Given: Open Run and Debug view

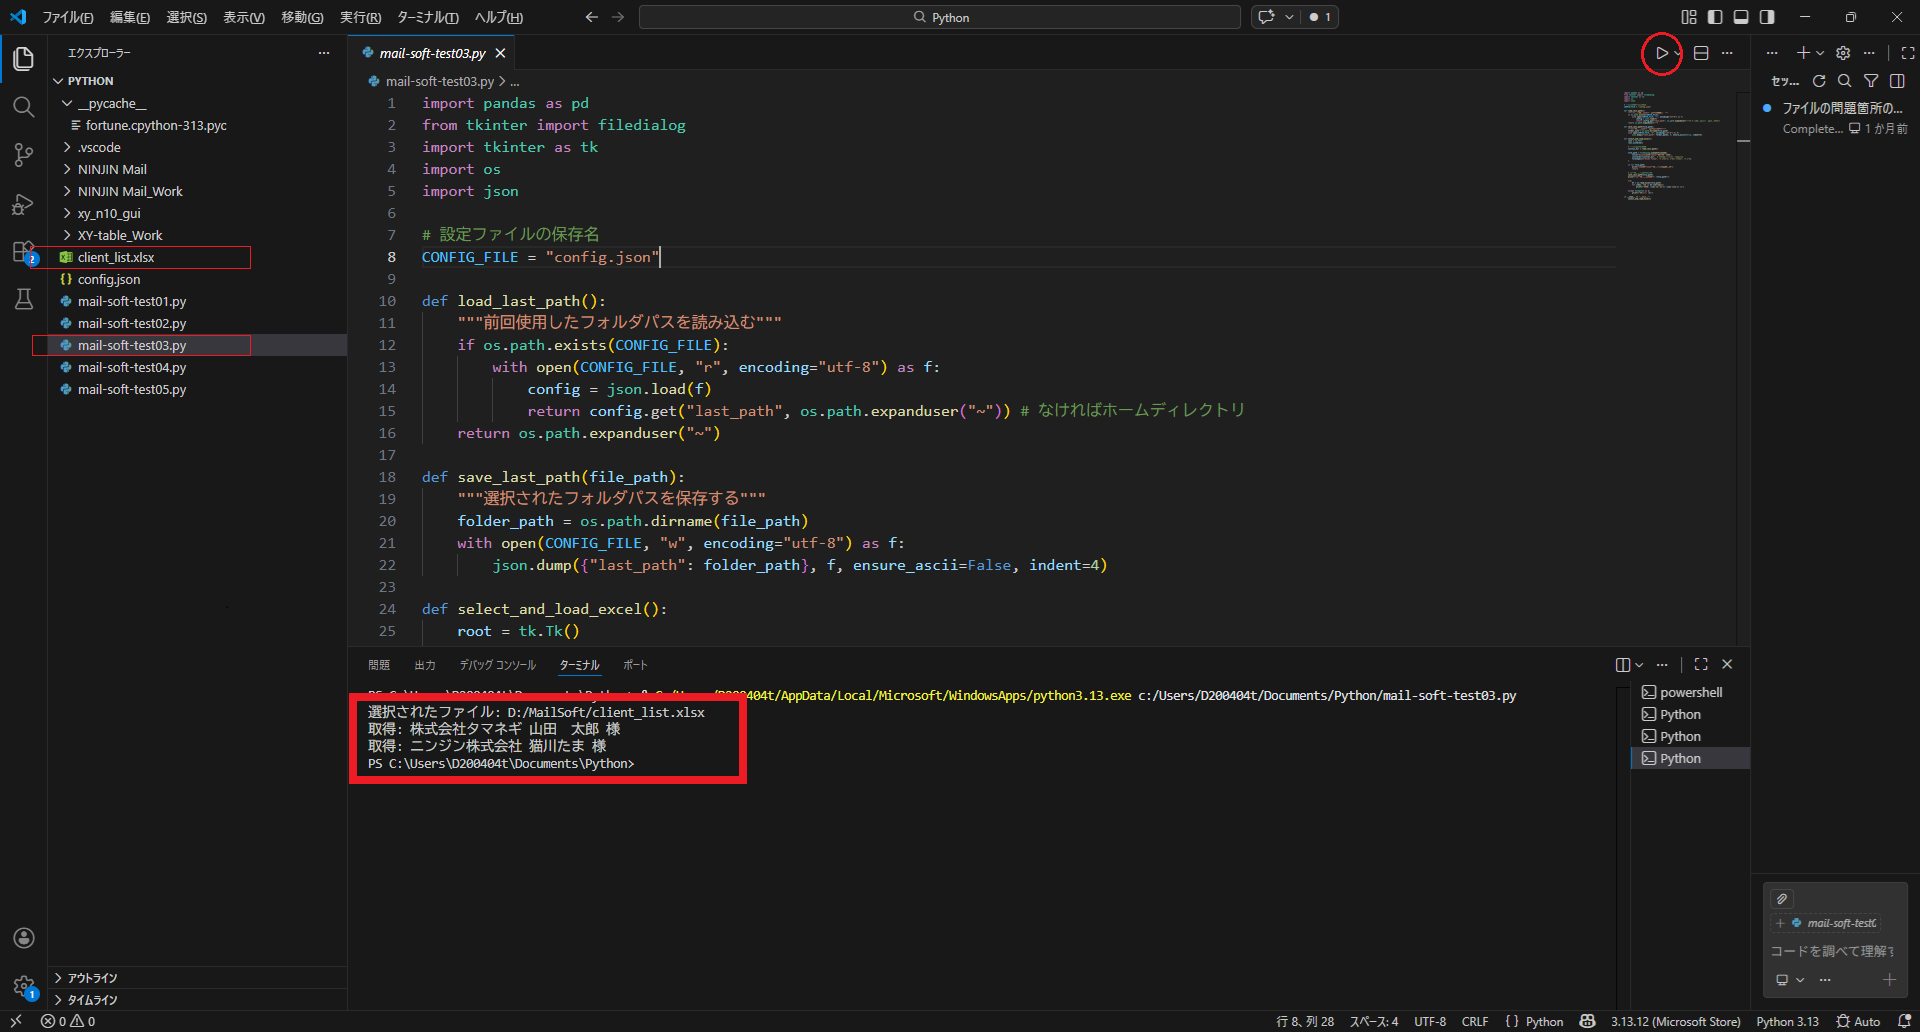Looking at the screenshot, I should pos(23,204).
